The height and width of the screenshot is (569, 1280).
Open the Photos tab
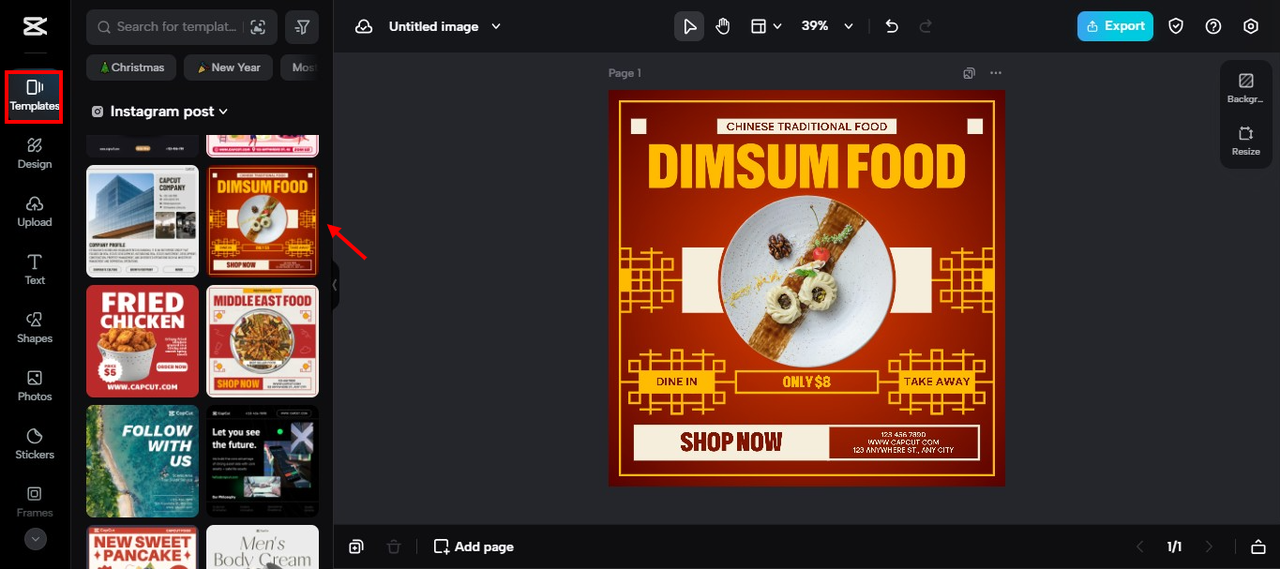pyautogui.click(x=34, y=386)
